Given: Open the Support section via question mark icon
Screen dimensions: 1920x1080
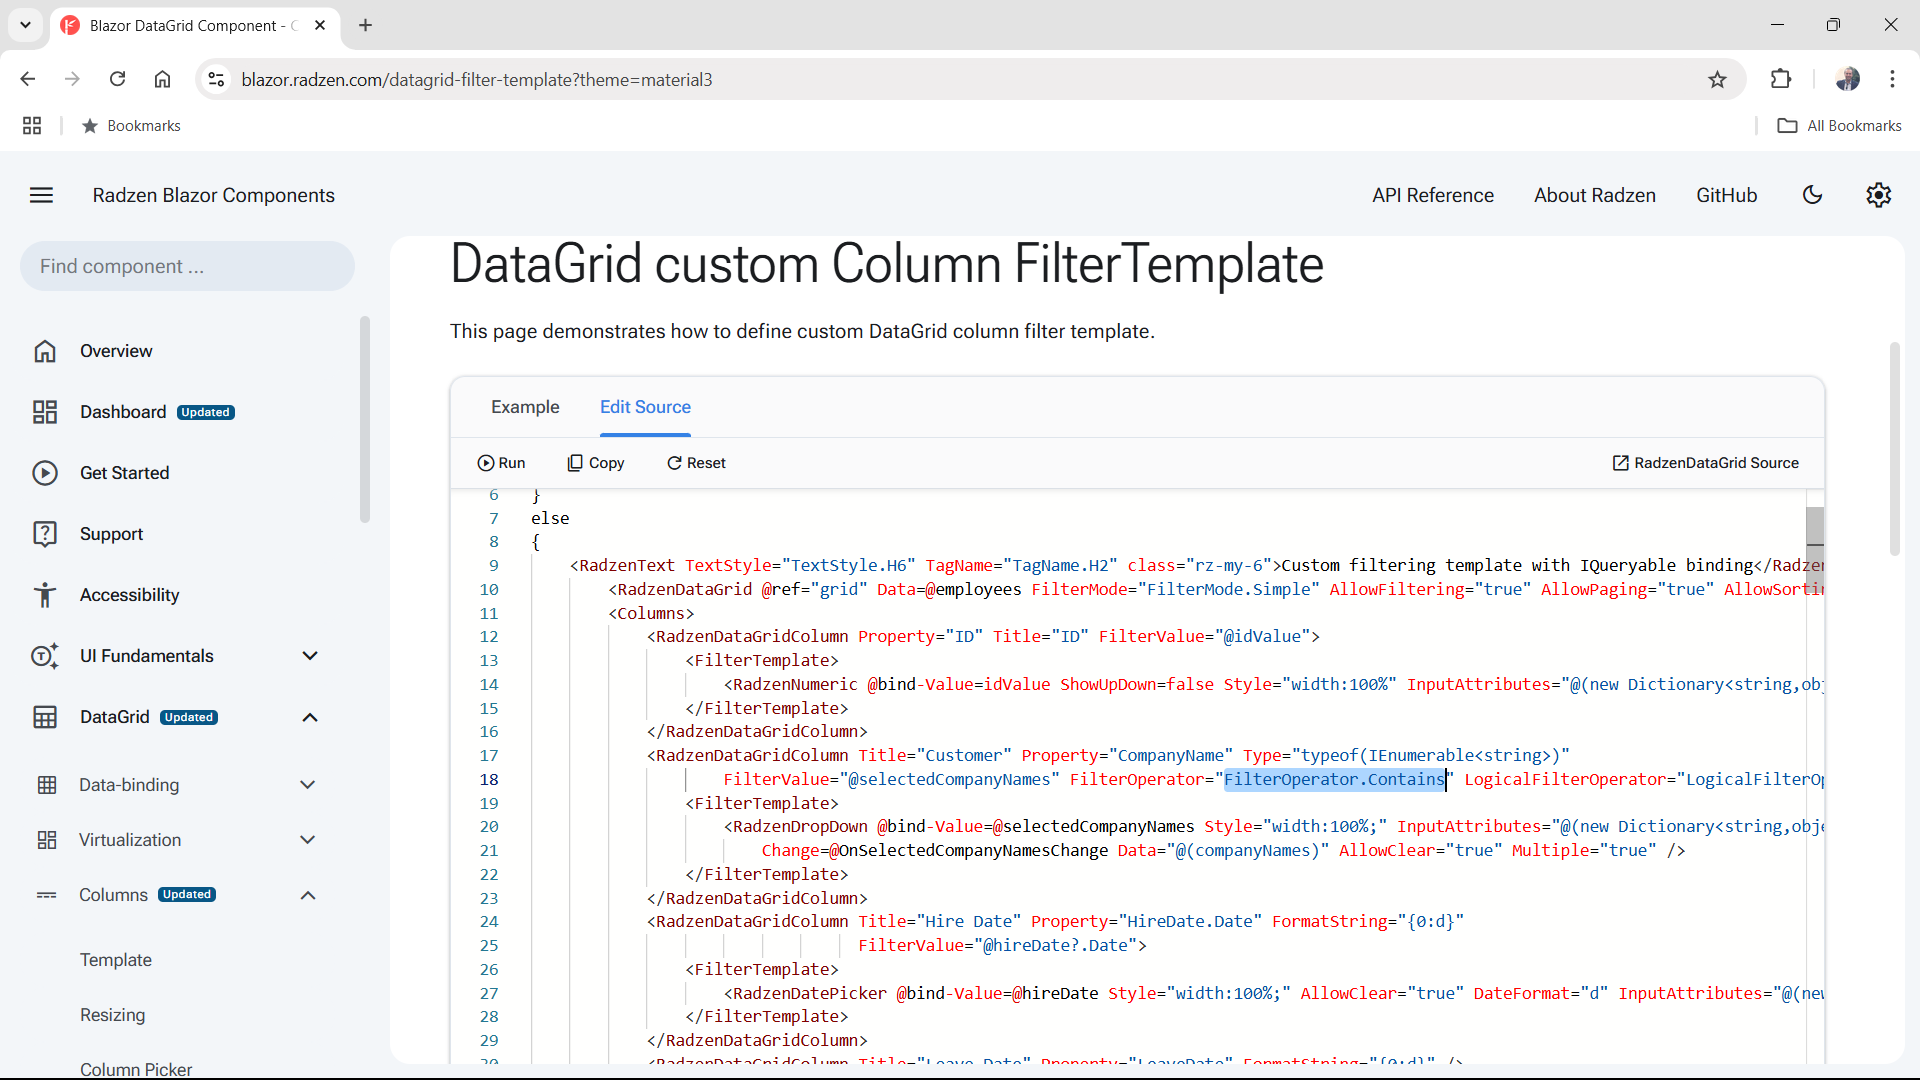Looking at the screenshot, I should click(45, 533).
